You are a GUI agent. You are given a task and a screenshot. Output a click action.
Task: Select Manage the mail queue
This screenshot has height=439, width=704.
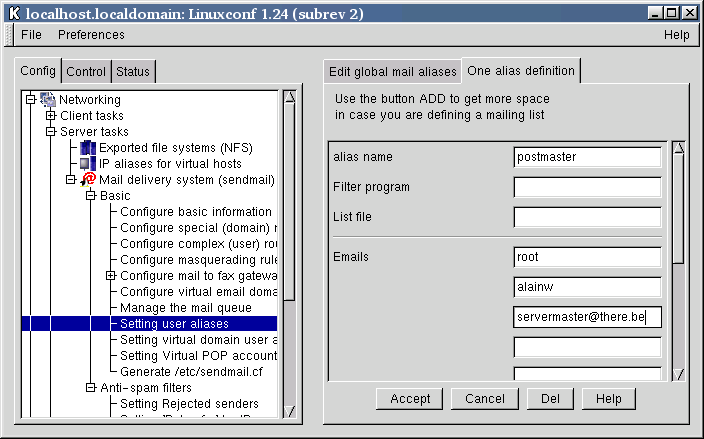[x=186, y=307]
